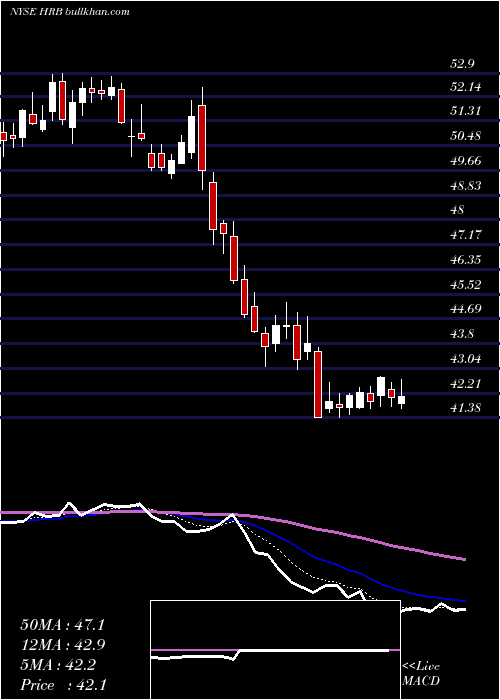Click the 47.17 price level label
Viewport: 500px width, 700px height.
[466, 234]
